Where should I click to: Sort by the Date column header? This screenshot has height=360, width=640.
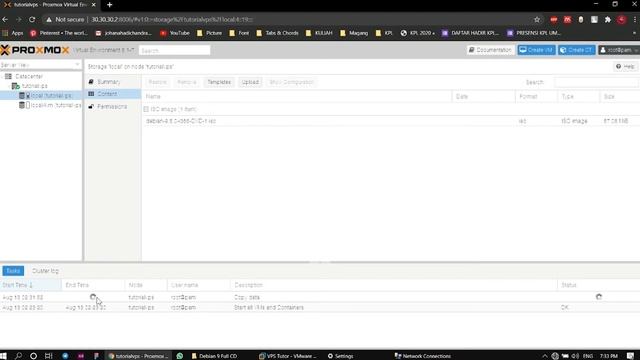click(x=483, y=96)
